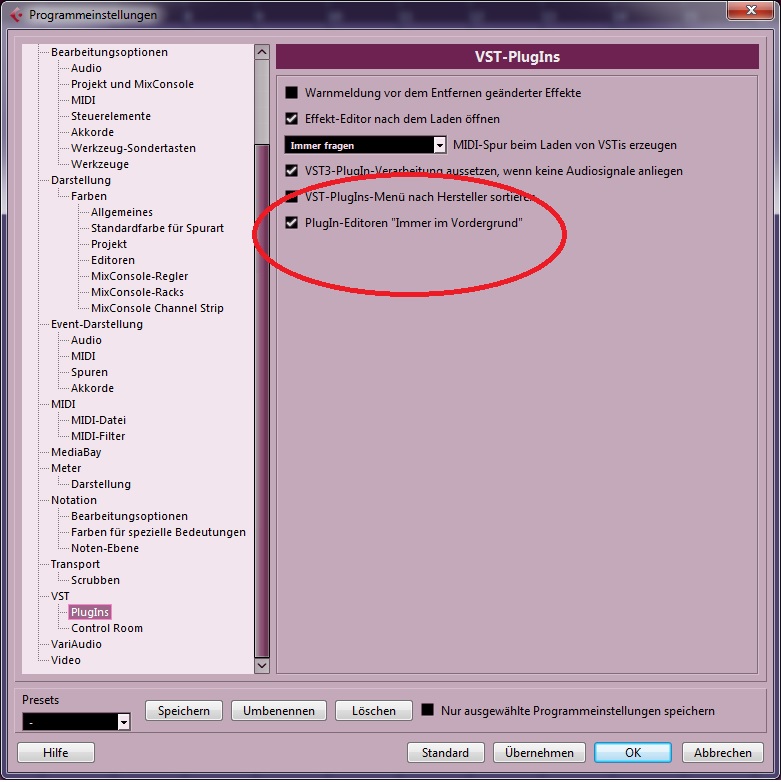Screen dimensions: 781x782
Task: Select Darstellung under Meter
Action: coord(101,484)
